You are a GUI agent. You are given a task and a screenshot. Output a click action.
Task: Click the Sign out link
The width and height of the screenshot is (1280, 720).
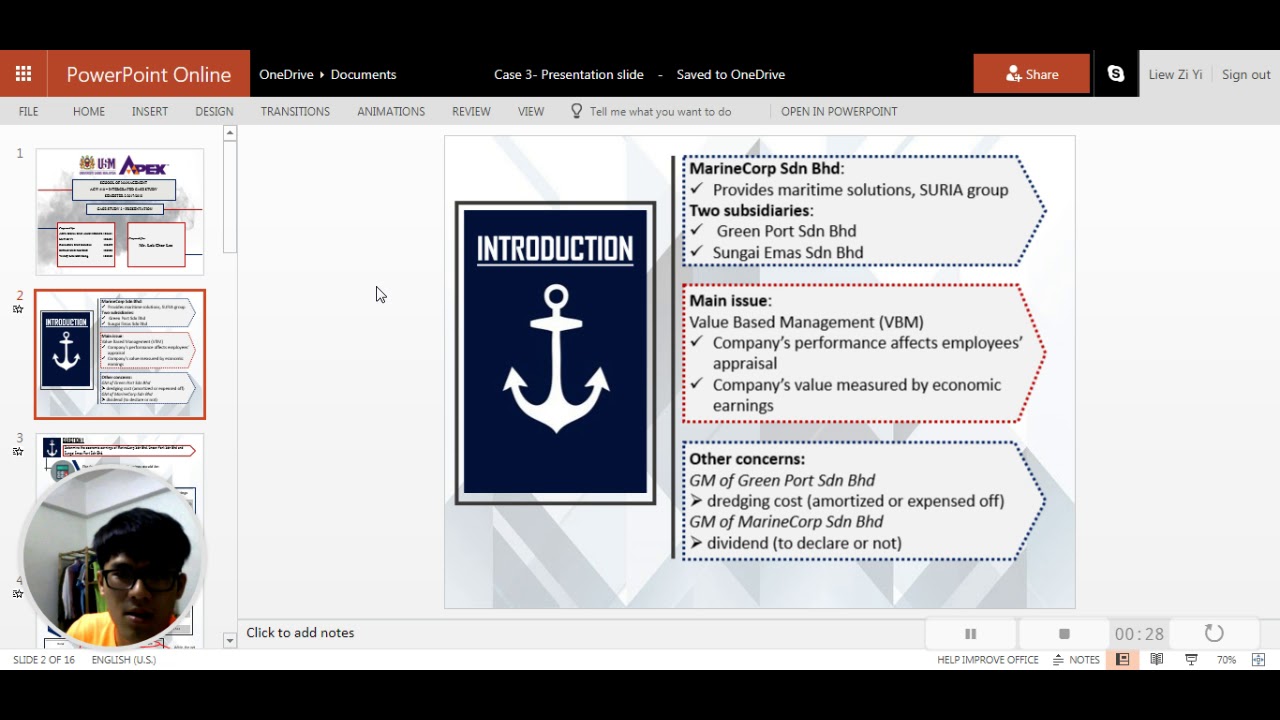1246,74
